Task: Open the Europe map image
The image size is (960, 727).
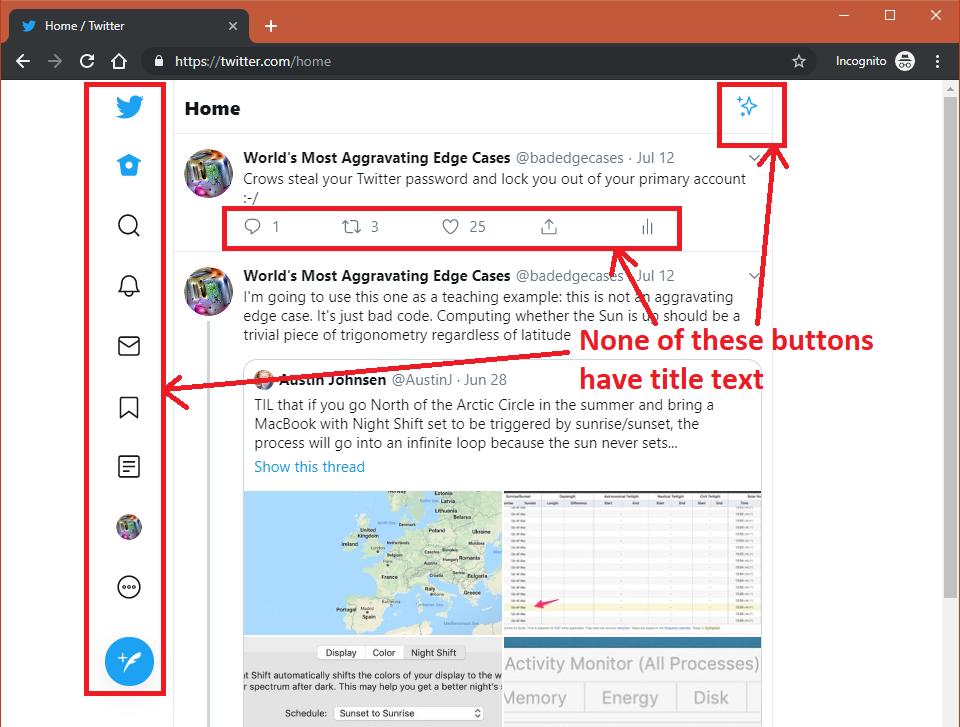Action: coord(372,562)
